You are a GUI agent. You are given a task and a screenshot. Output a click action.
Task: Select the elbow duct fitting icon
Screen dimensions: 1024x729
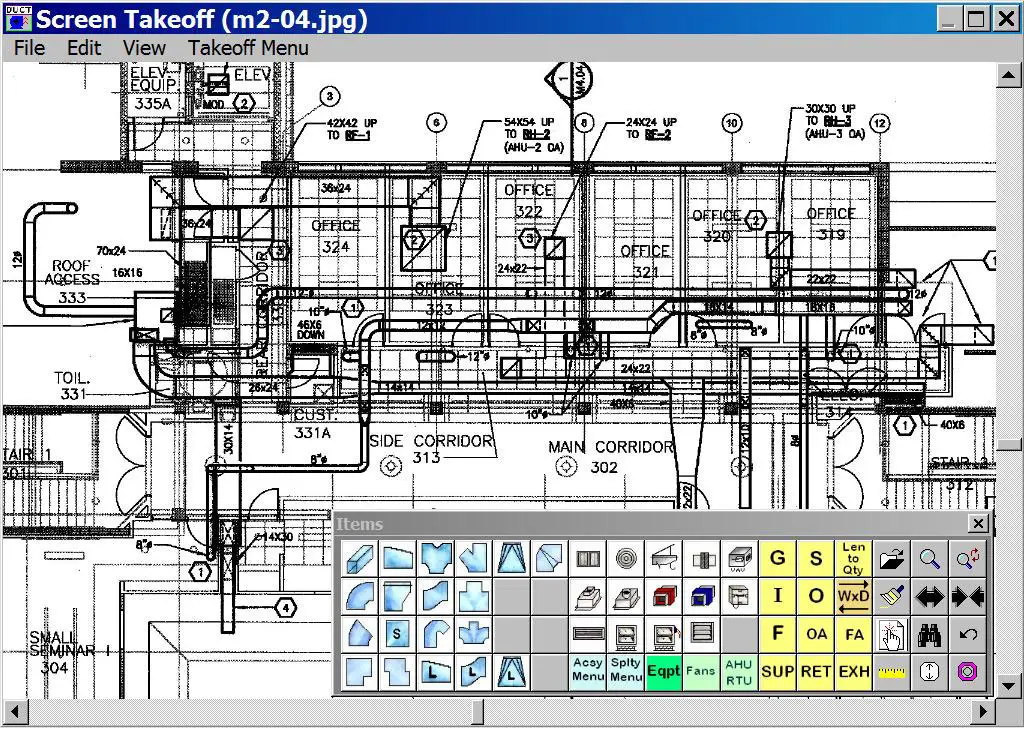tap(360, 597)
